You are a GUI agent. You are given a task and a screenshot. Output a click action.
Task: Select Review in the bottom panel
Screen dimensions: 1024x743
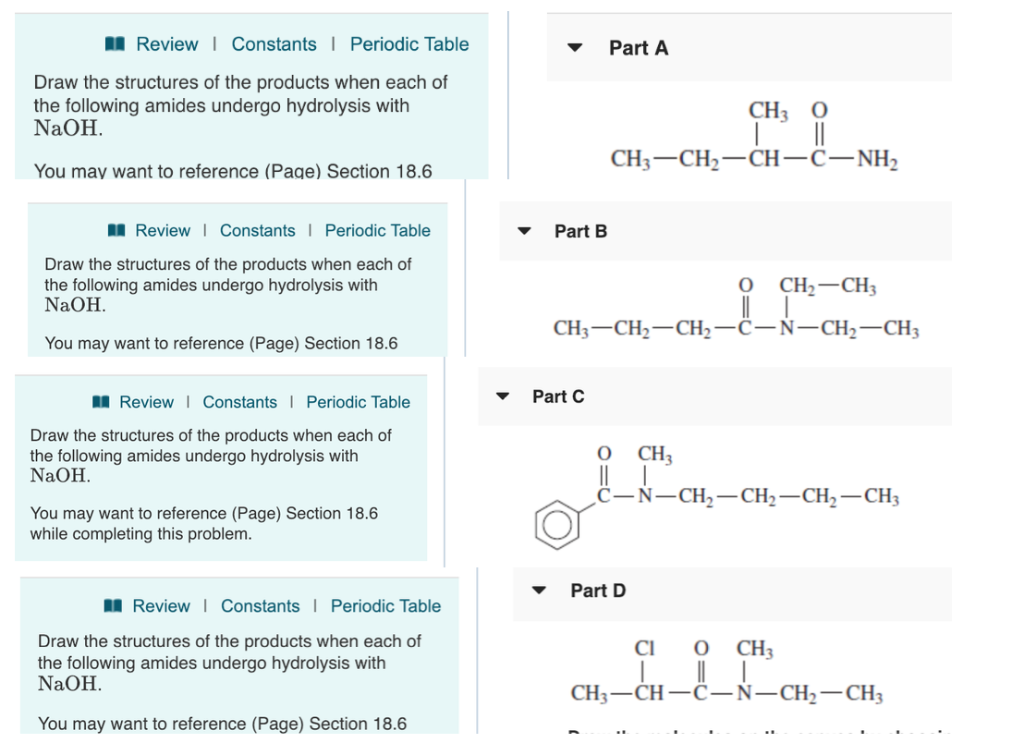[x=162, y=606]
